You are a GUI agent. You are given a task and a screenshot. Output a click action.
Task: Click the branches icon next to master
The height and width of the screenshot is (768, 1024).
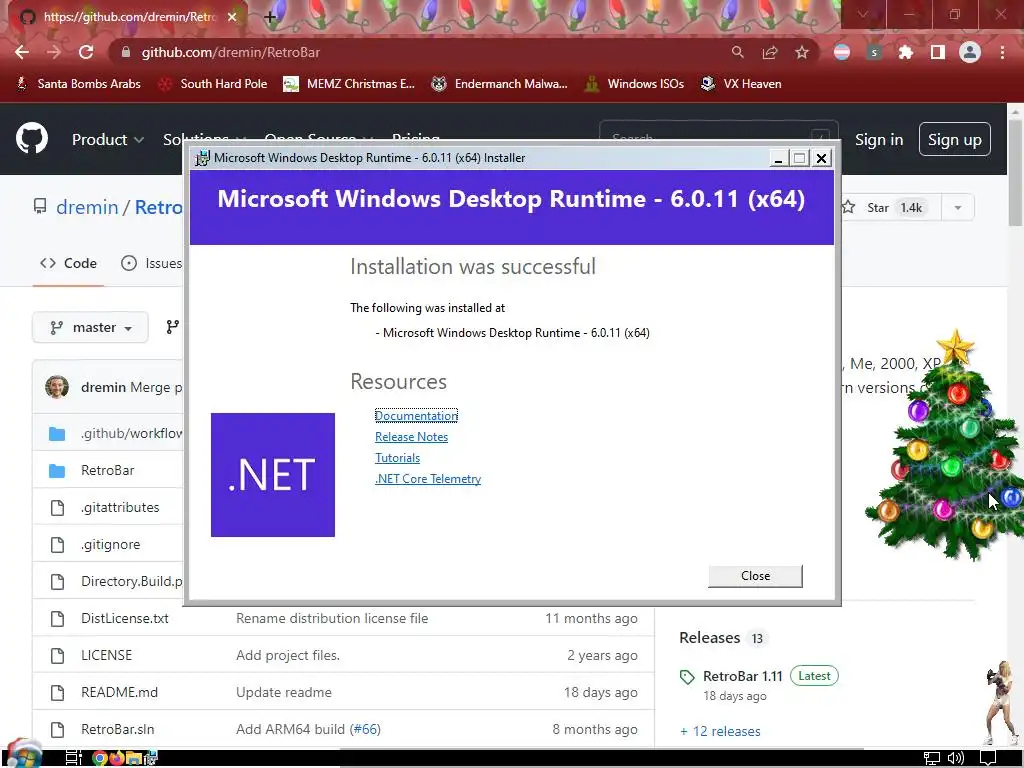point(172,327)
